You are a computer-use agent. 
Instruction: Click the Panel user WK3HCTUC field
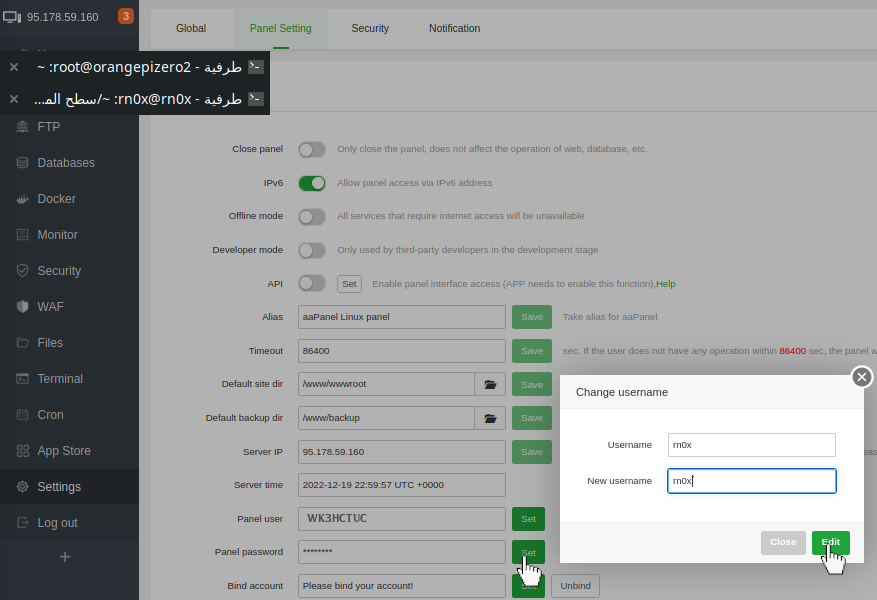click(402, 519)
